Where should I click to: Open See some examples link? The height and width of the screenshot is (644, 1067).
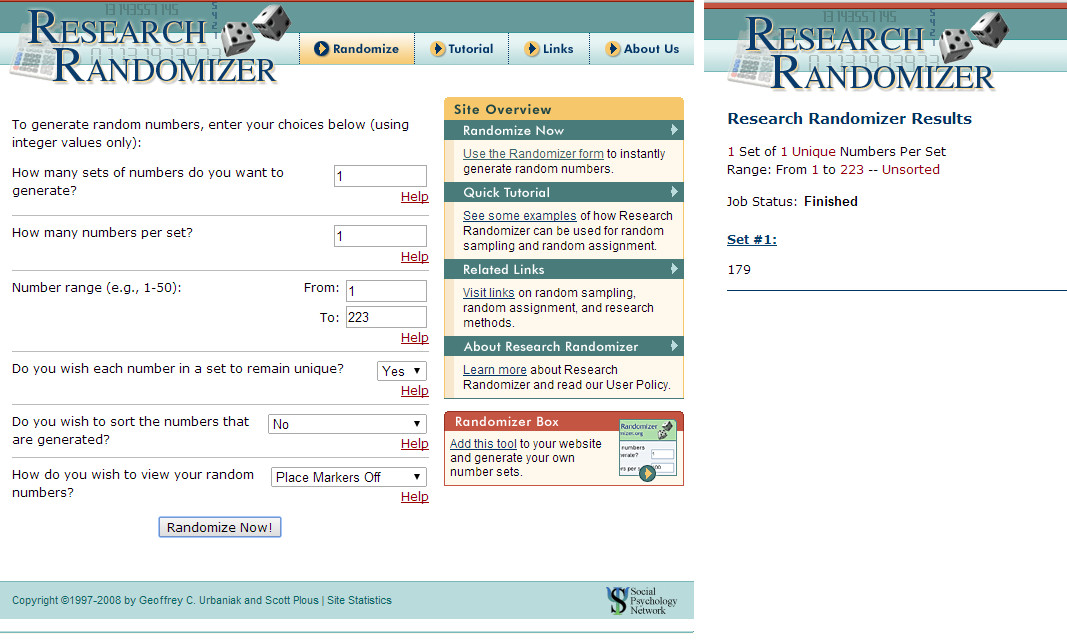519,216
